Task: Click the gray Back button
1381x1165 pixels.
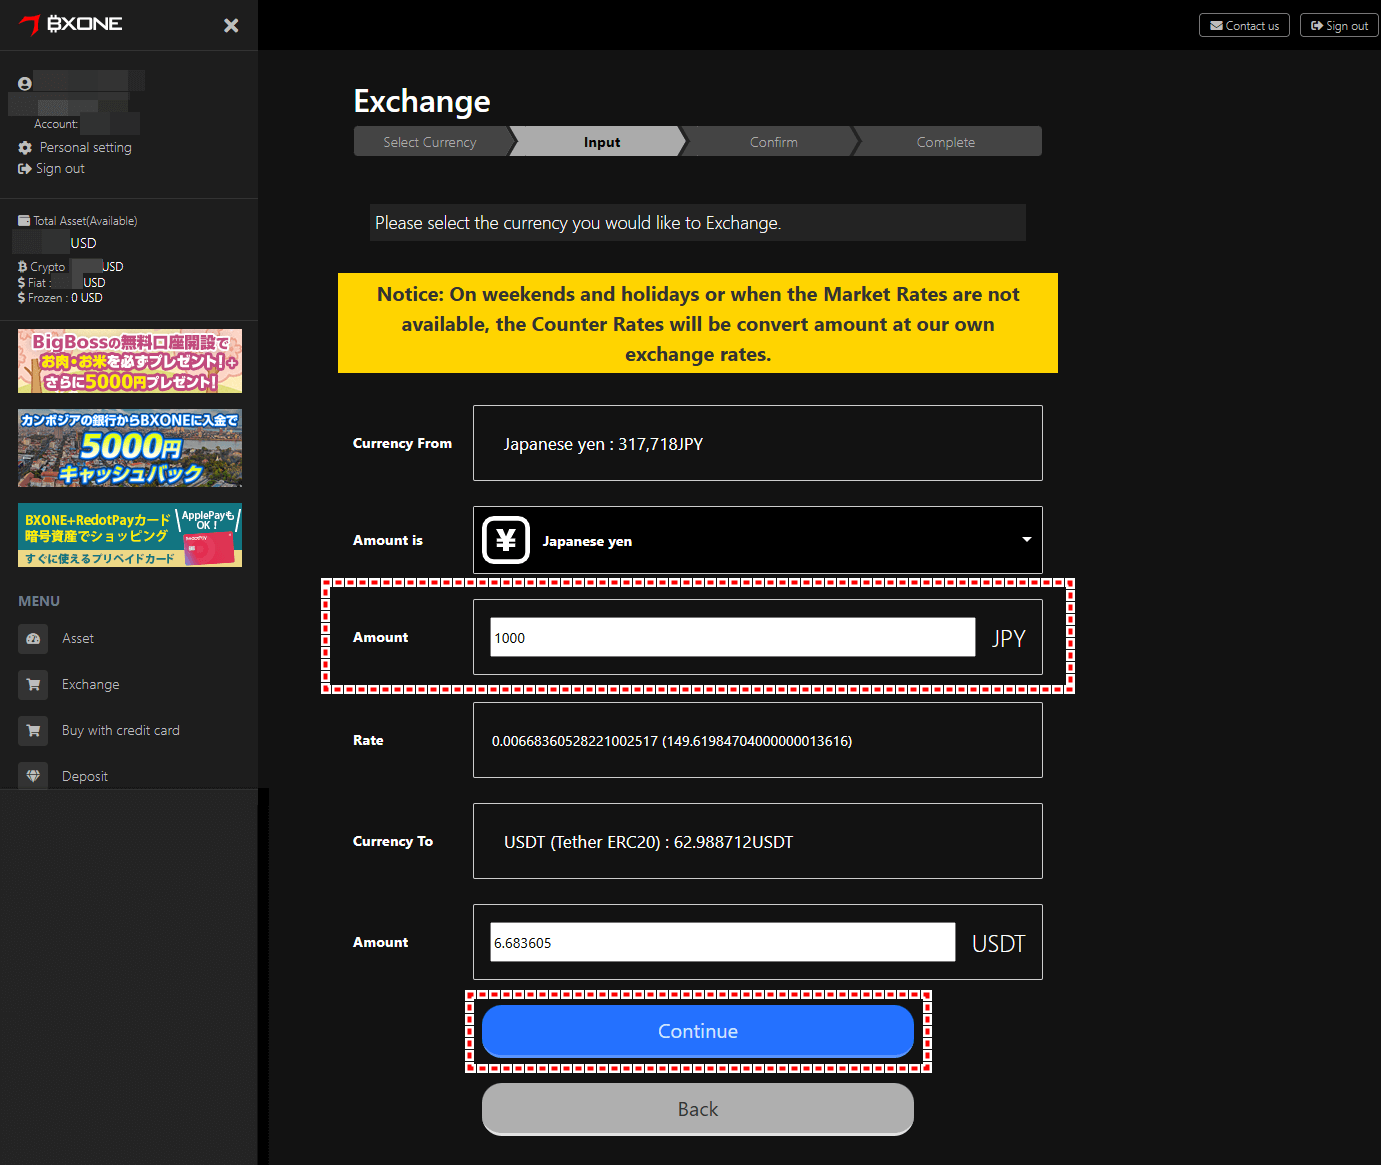Action: 698,1109
